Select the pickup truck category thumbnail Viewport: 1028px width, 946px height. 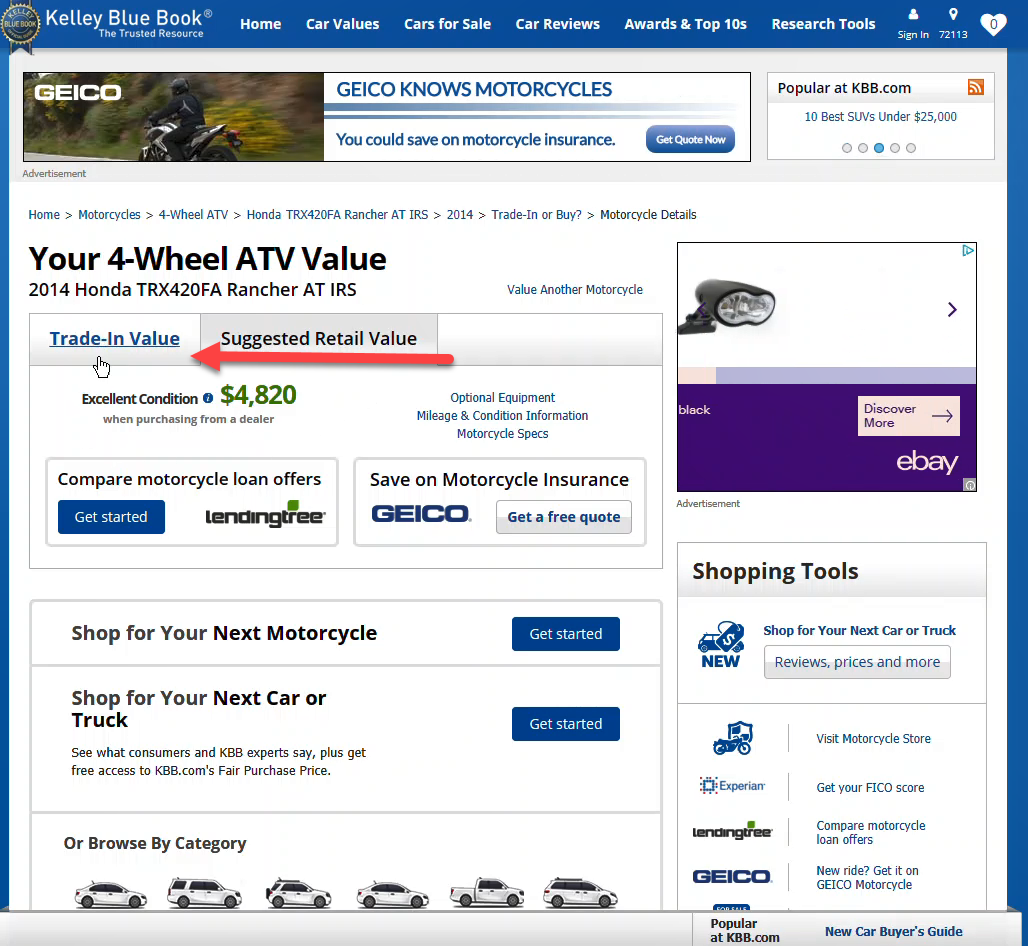point(487,892)
